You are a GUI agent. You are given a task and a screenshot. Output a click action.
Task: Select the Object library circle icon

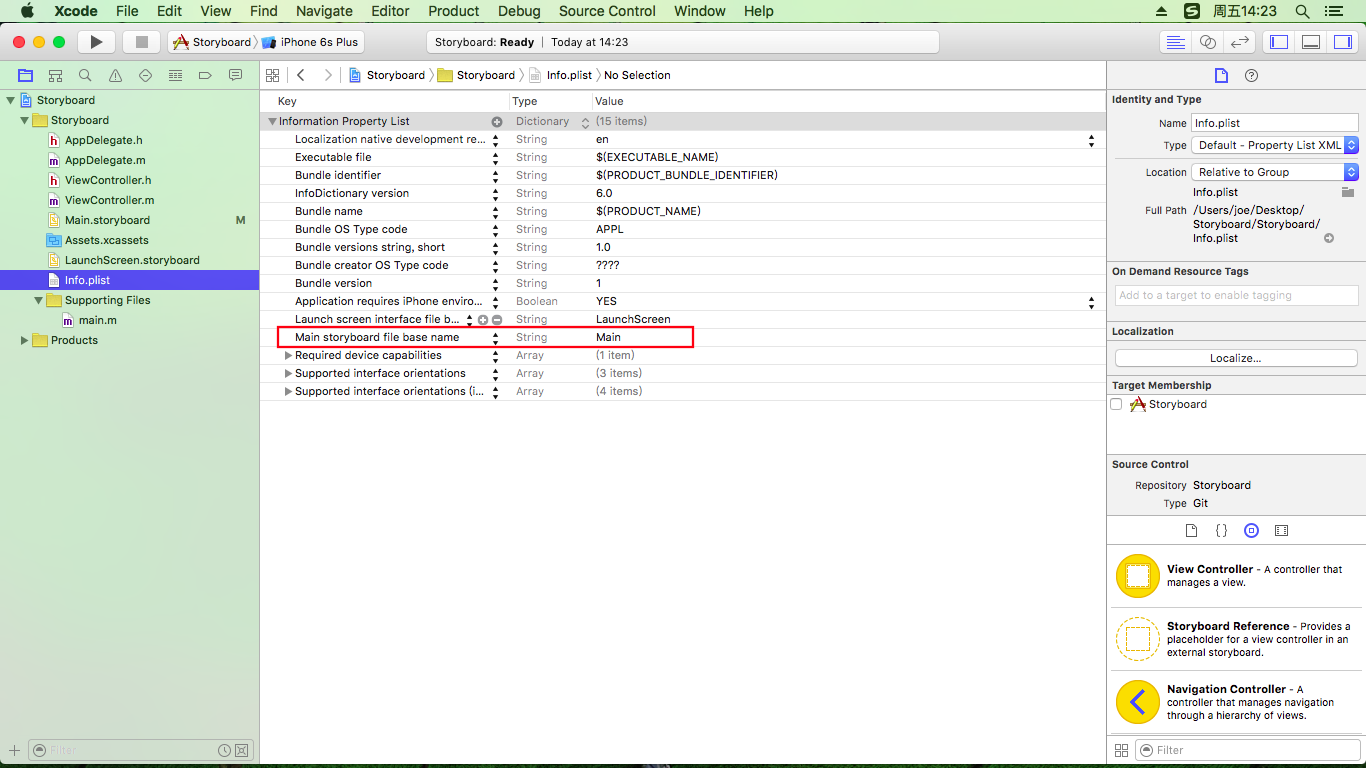point(1251,530)
